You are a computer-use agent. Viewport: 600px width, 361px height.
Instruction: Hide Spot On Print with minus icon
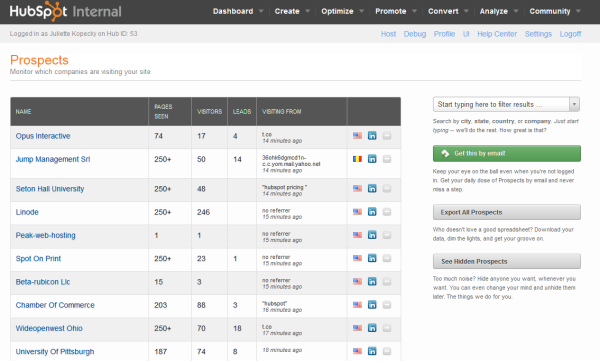387,258
